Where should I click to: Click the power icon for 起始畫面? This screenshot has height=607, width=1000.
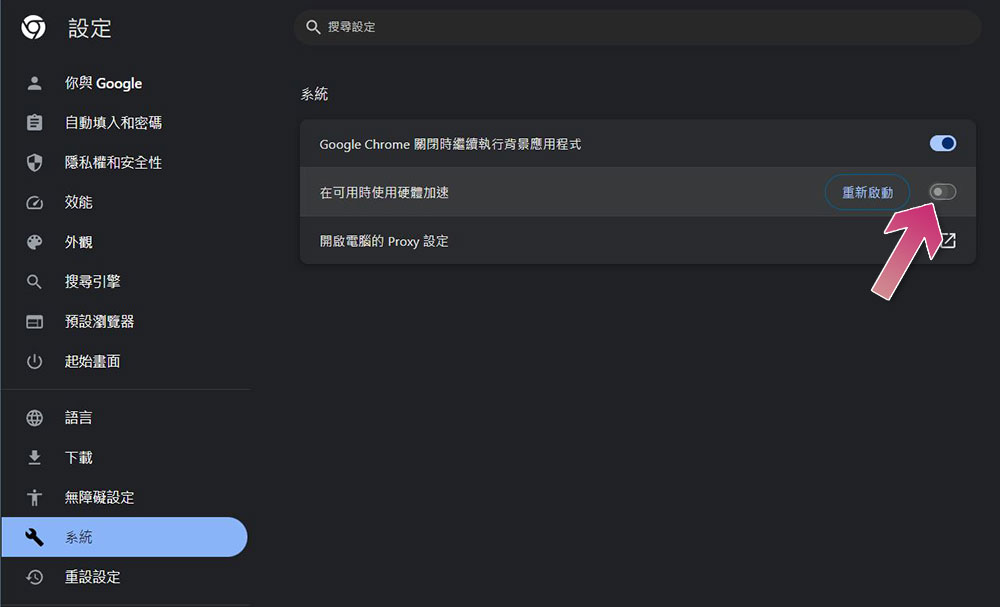34,362
